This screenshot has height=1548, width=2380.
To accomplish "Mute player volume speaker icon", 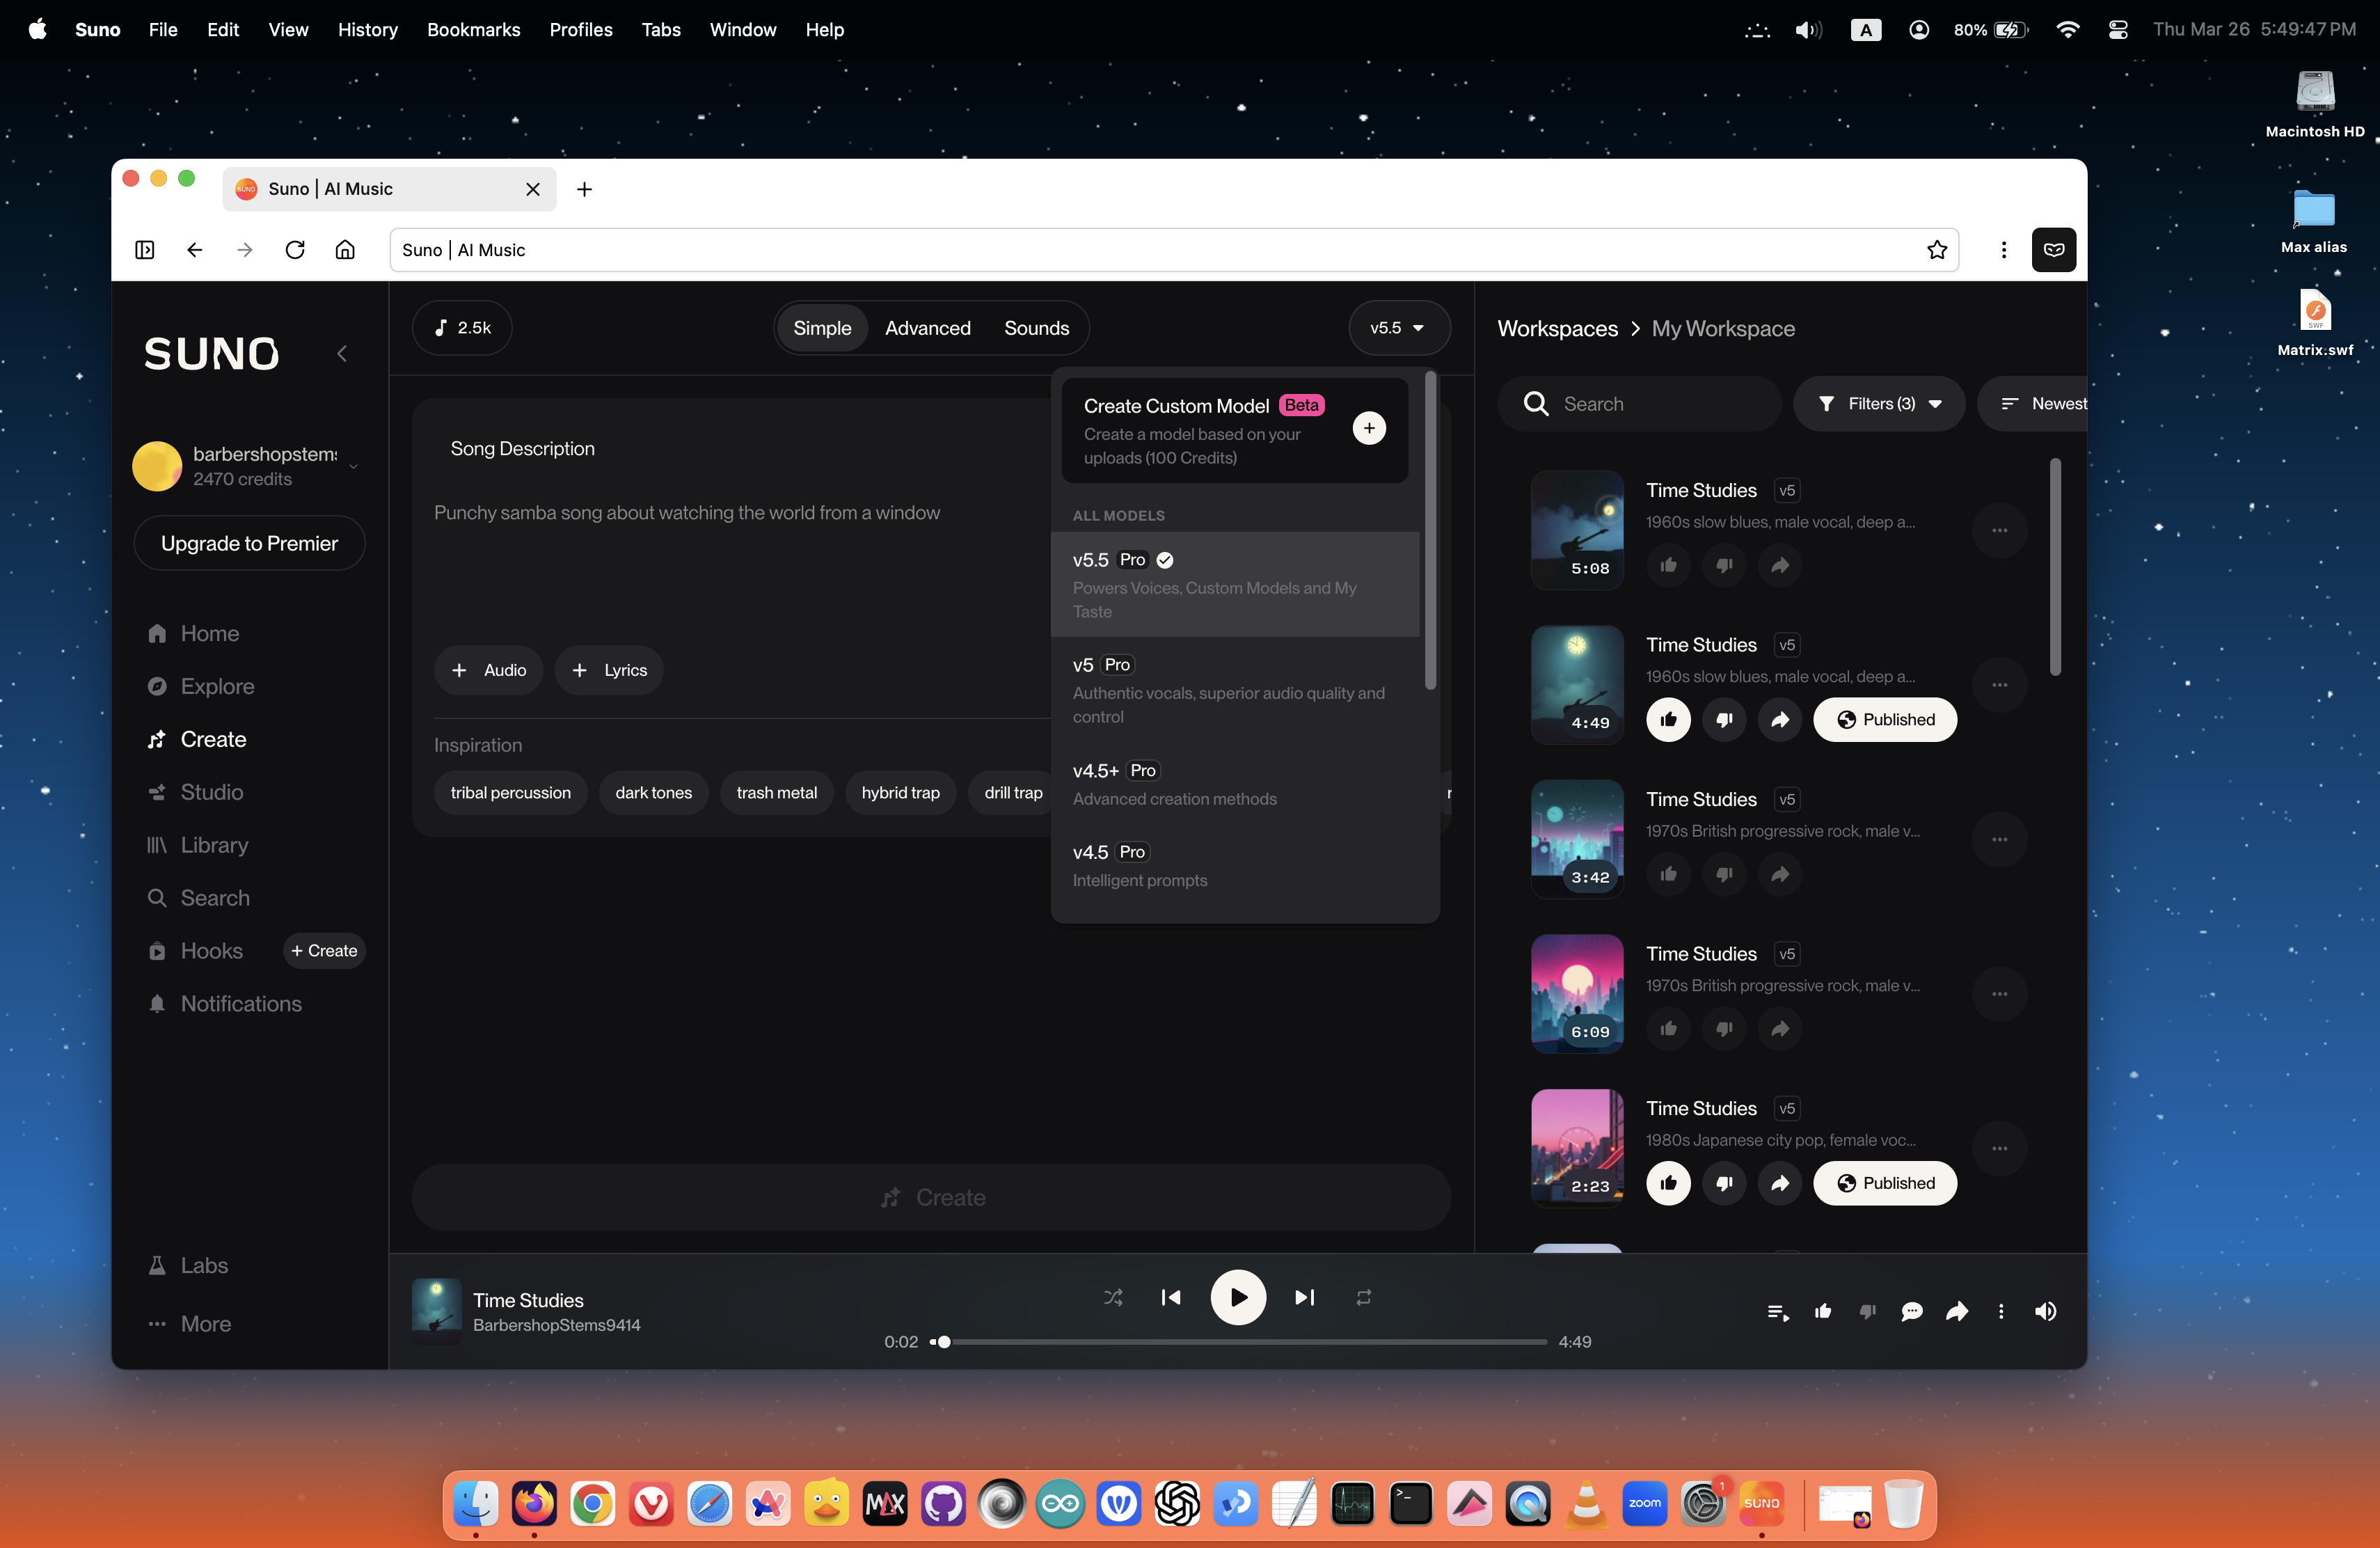I will pos(2045,1311).
